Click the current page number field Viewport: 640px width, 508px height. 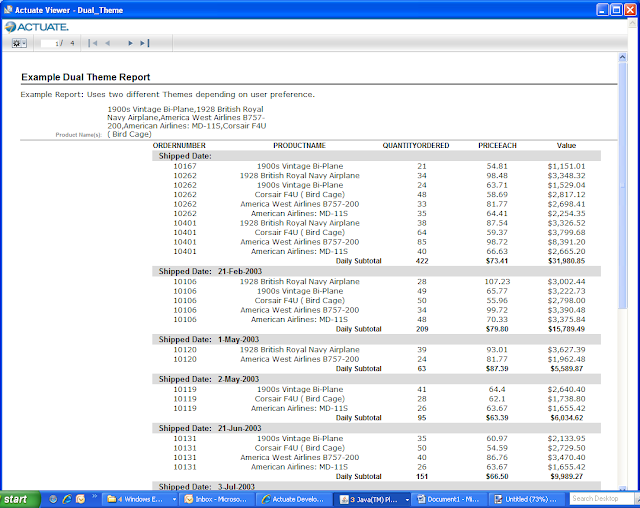pyautogui.click(x=49, y=43)
